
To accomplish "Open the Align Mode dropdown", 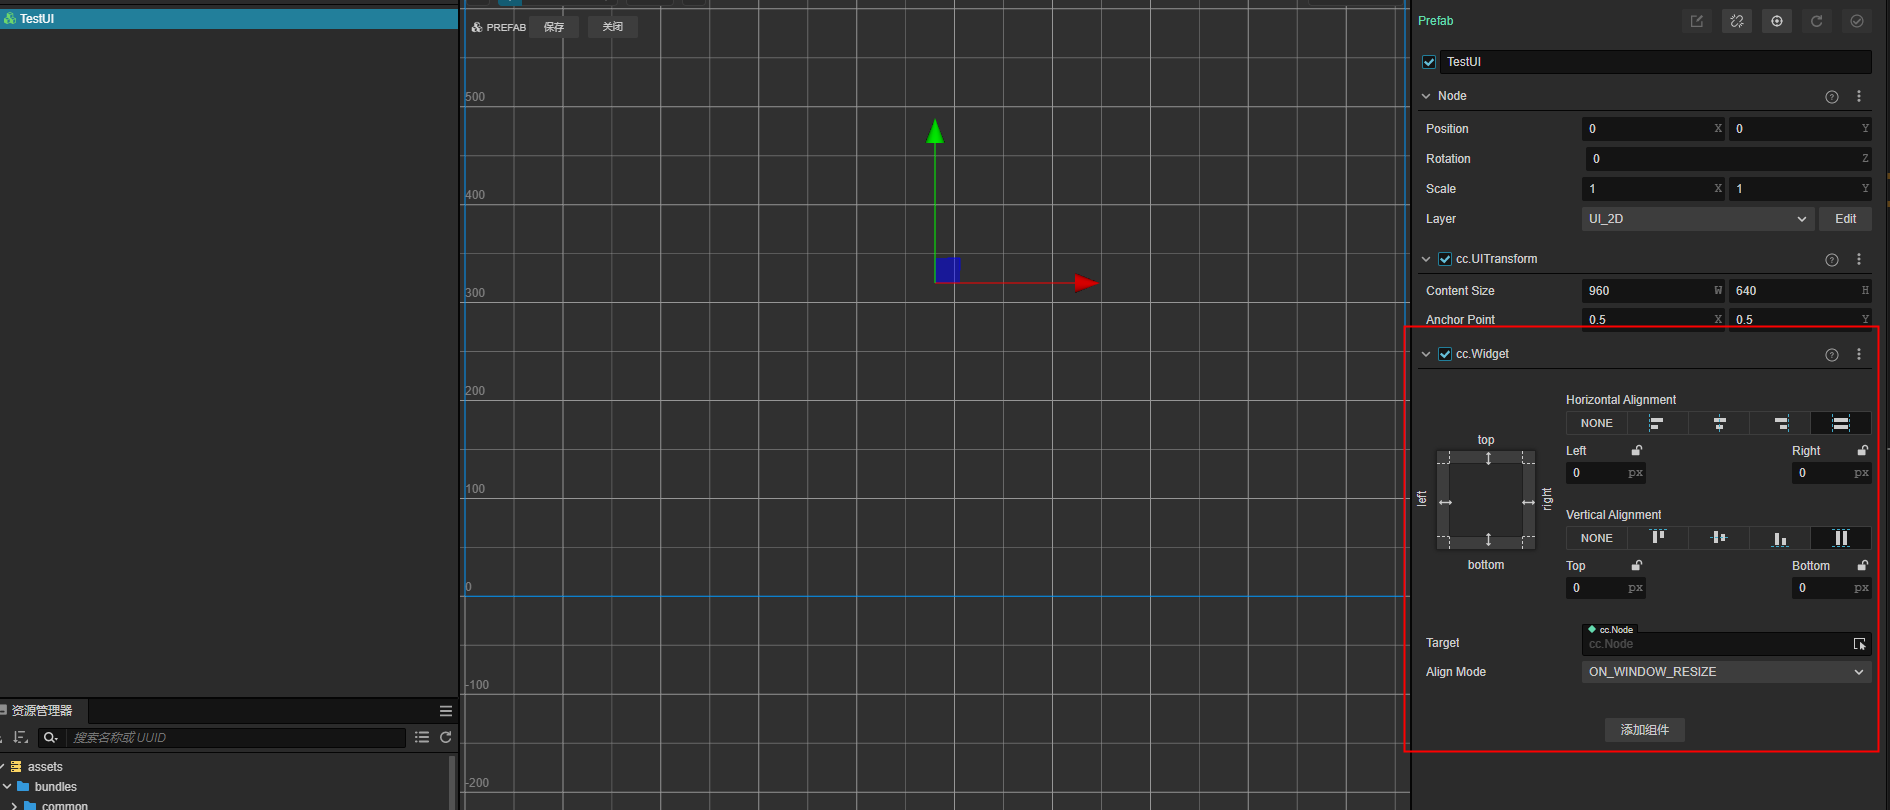I will (1727, 672).
